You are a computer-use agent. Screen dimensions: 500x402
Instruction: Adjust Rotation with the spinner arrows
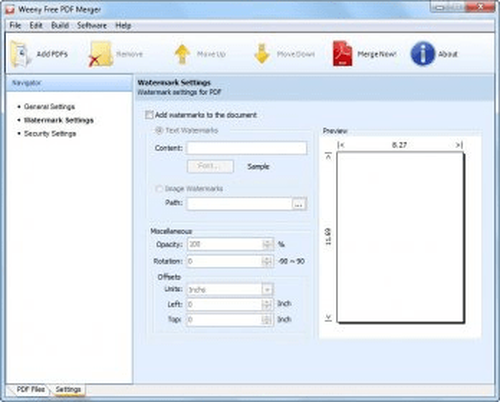267,261
